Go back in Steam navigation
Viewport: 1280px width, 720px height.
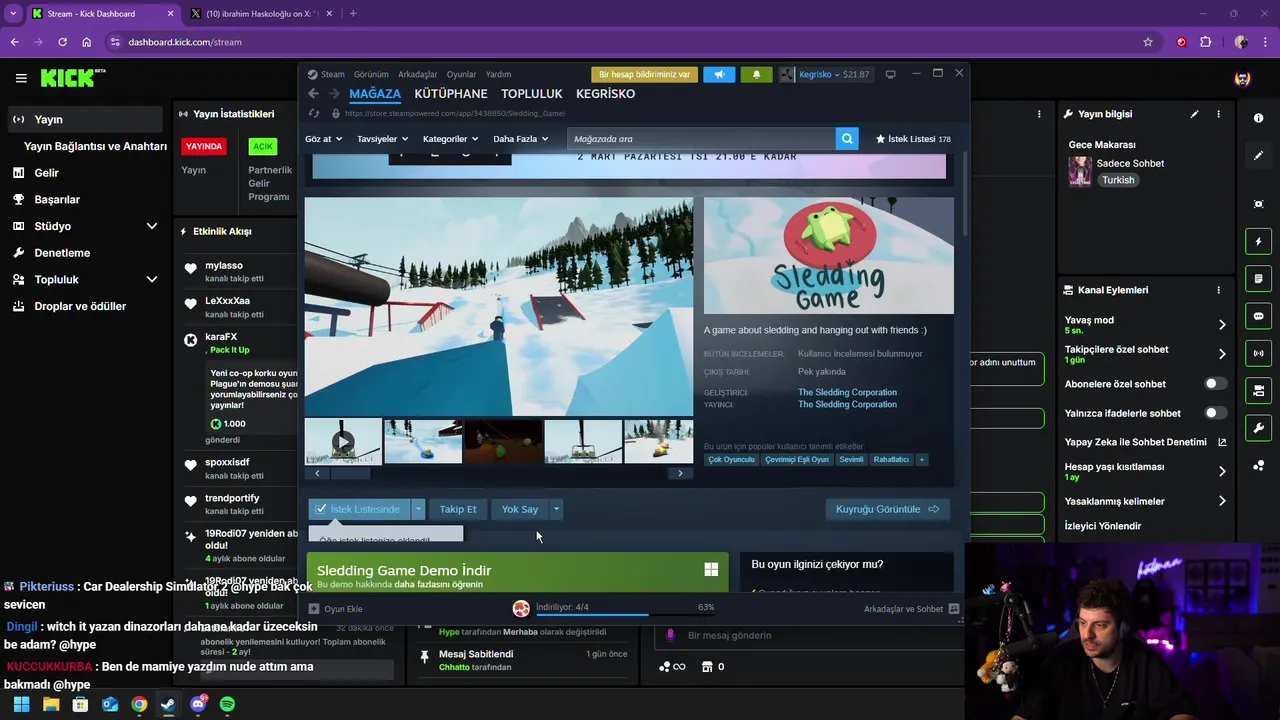tap(313, 94)
